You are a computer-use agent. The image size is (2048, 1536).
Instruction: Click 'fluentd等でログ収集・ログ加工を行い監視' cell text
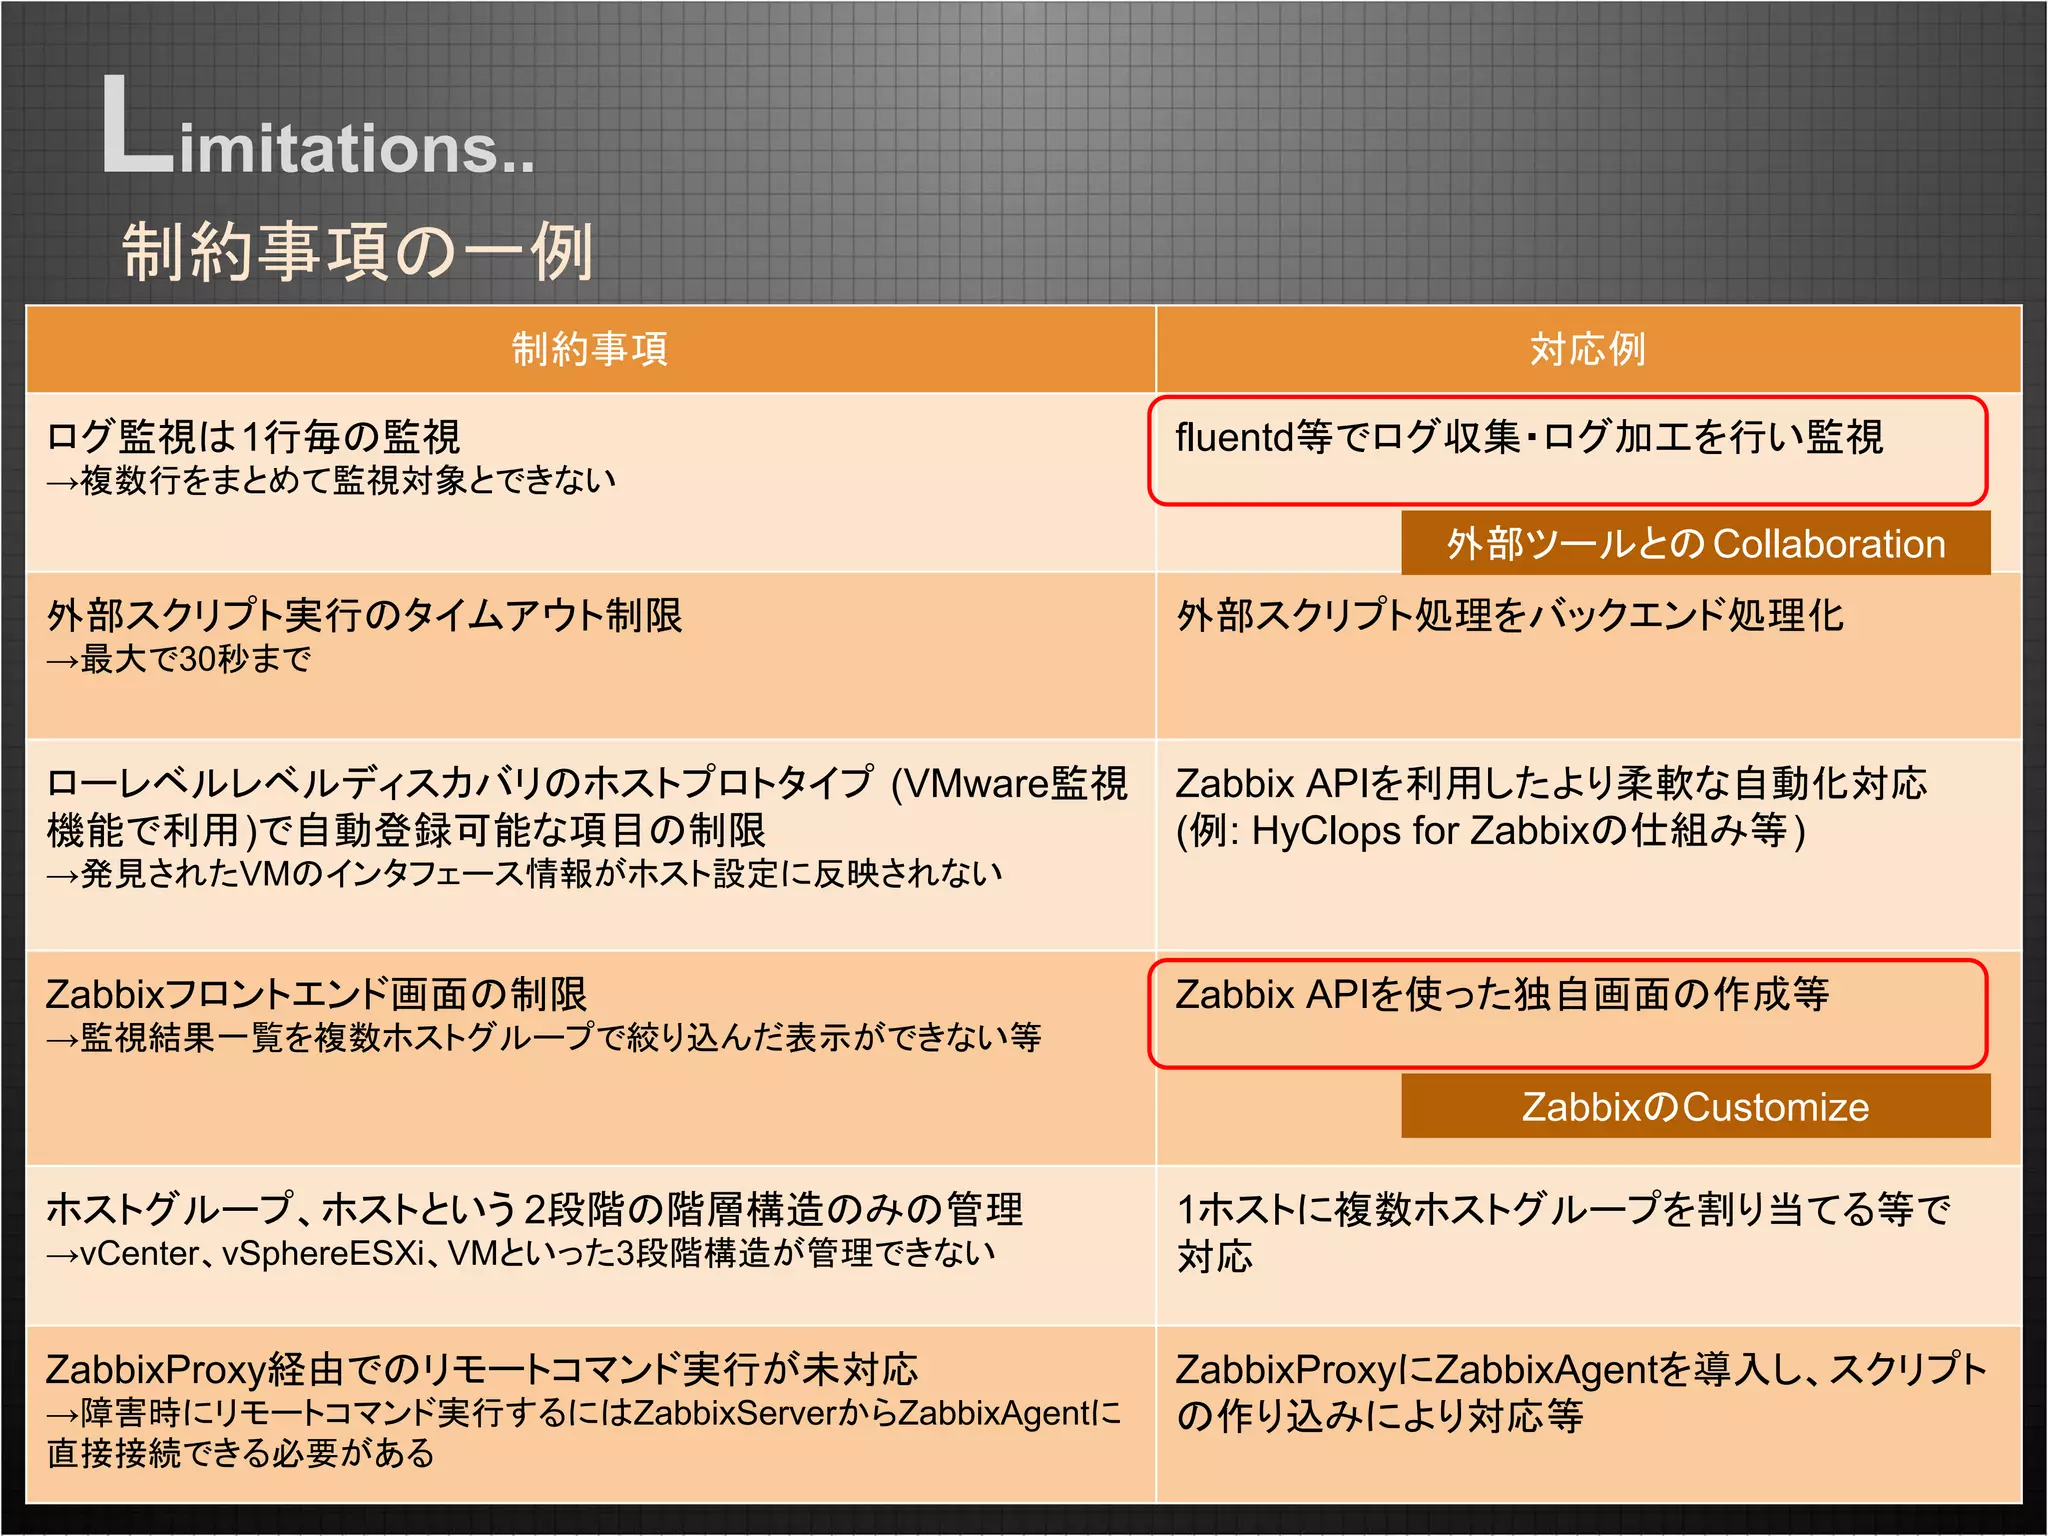point(1530,437)
